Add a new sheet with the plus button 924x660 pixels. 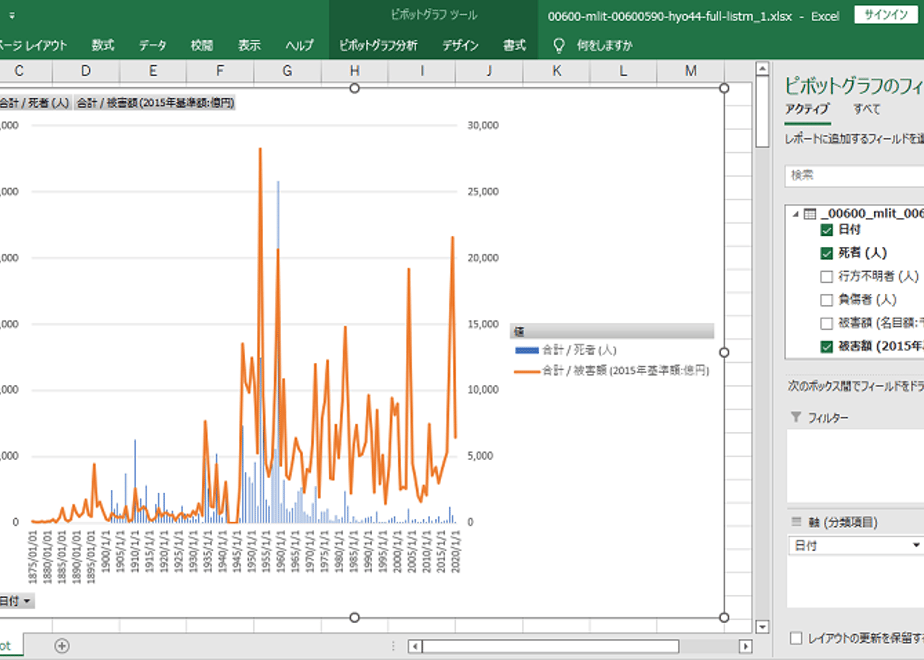click(62, 646)
